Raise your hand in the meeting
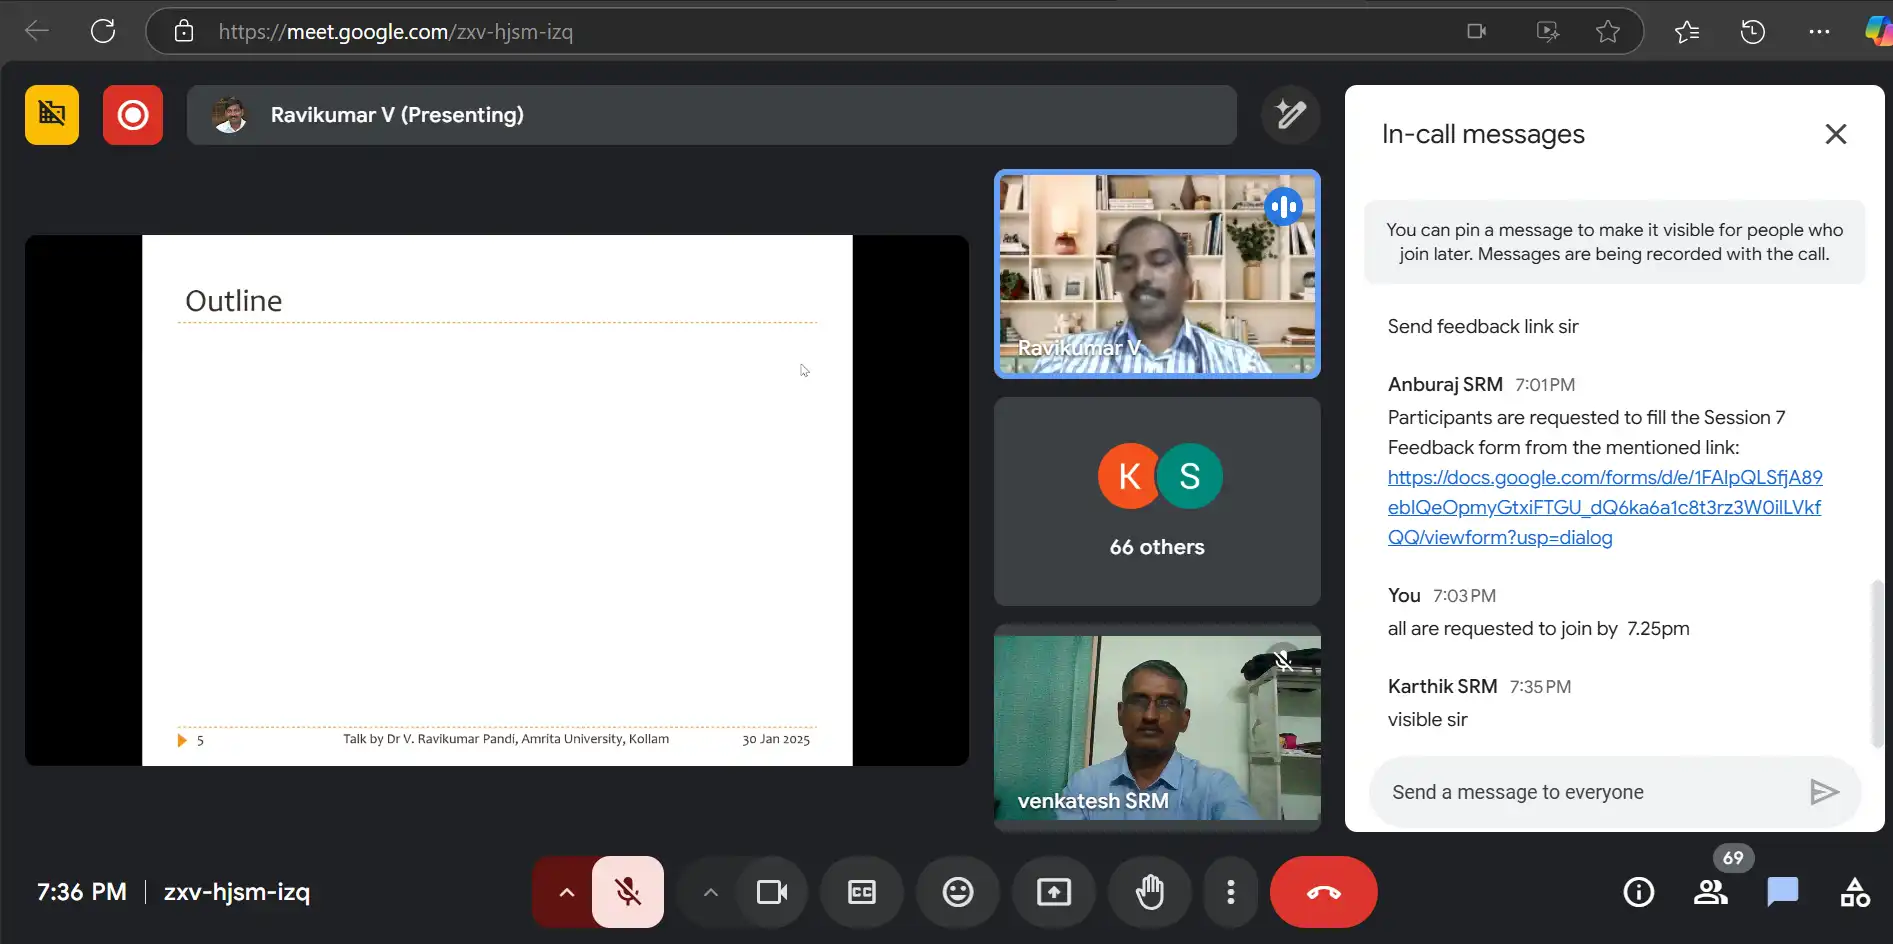Viewport: 1893px width, 944px height. pos(1149,892)
